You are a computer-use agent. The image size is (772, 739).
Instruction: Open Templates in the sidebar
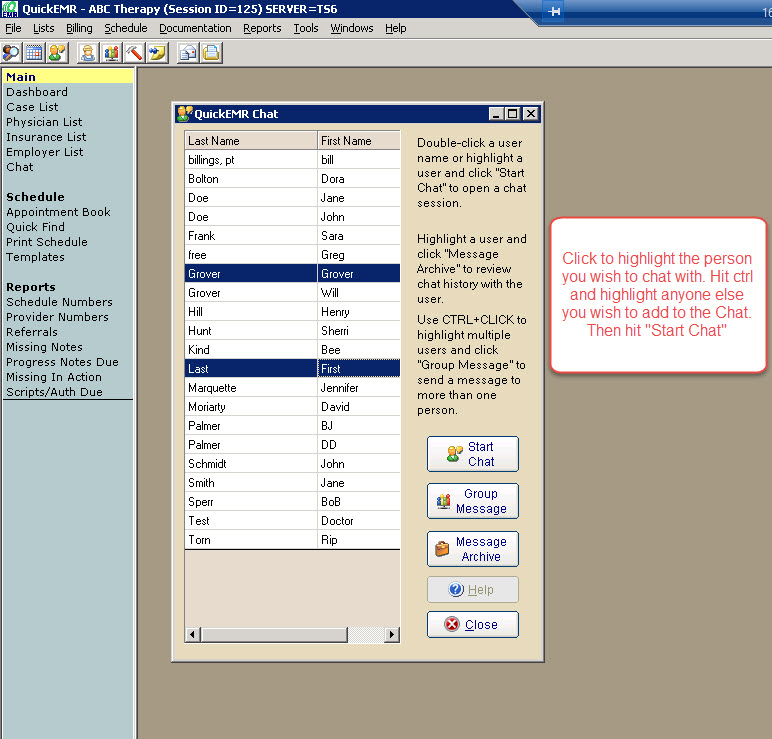(x=35, y=257)
